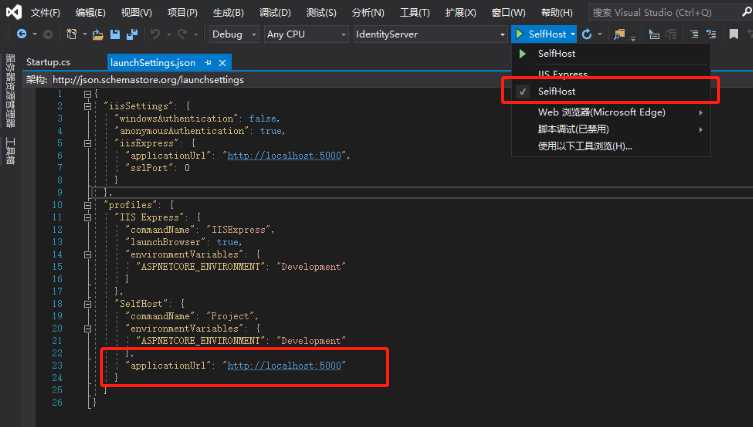
Task: Click the Visual Studio logo icon
Action: click(x=13, y=12)
